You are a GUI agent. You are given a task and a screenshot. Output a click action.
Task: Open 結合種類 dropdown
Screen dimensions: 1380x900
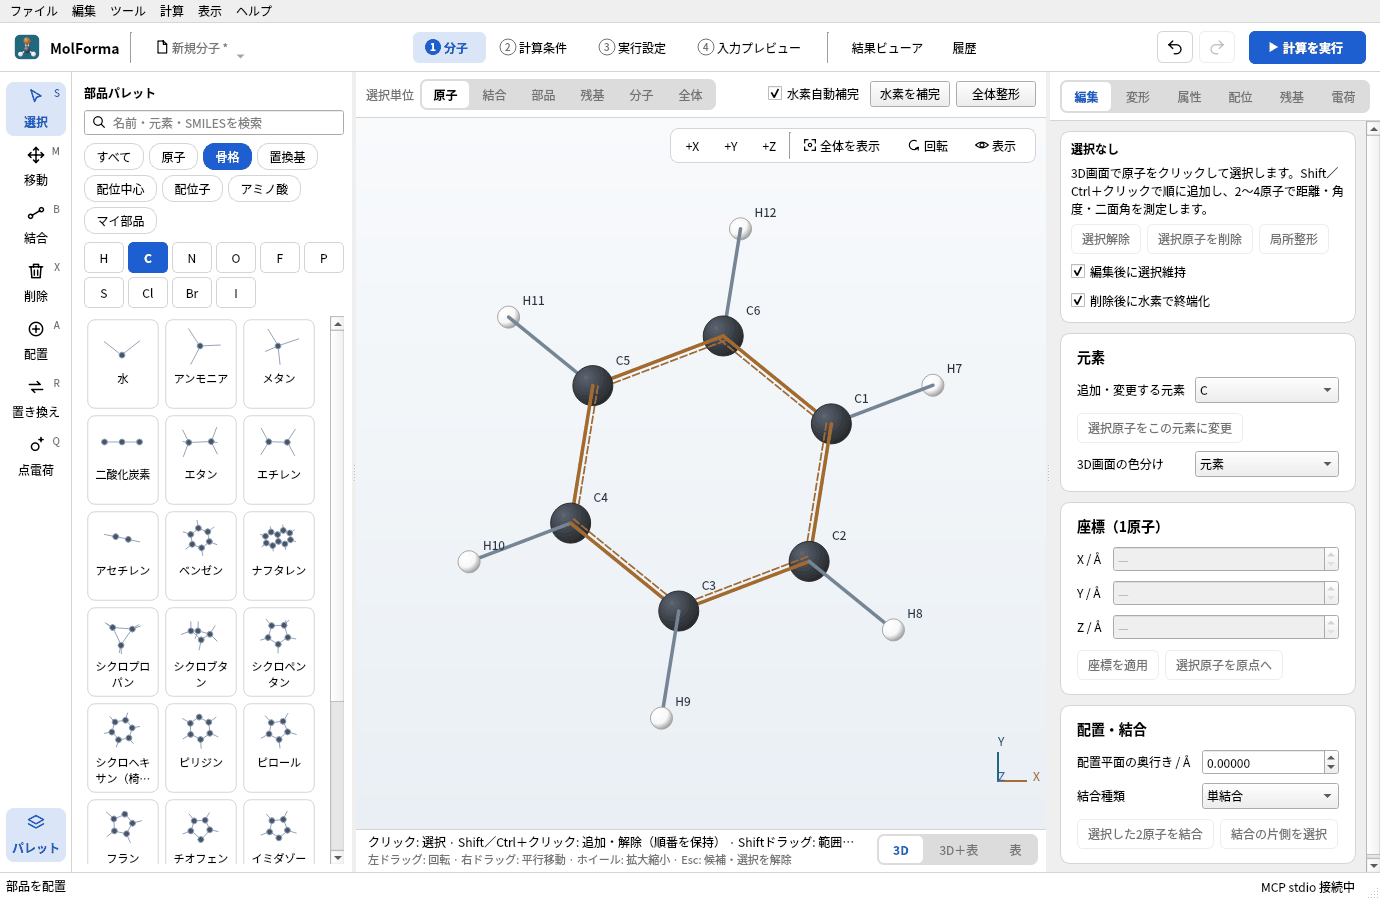point(1270,796)
